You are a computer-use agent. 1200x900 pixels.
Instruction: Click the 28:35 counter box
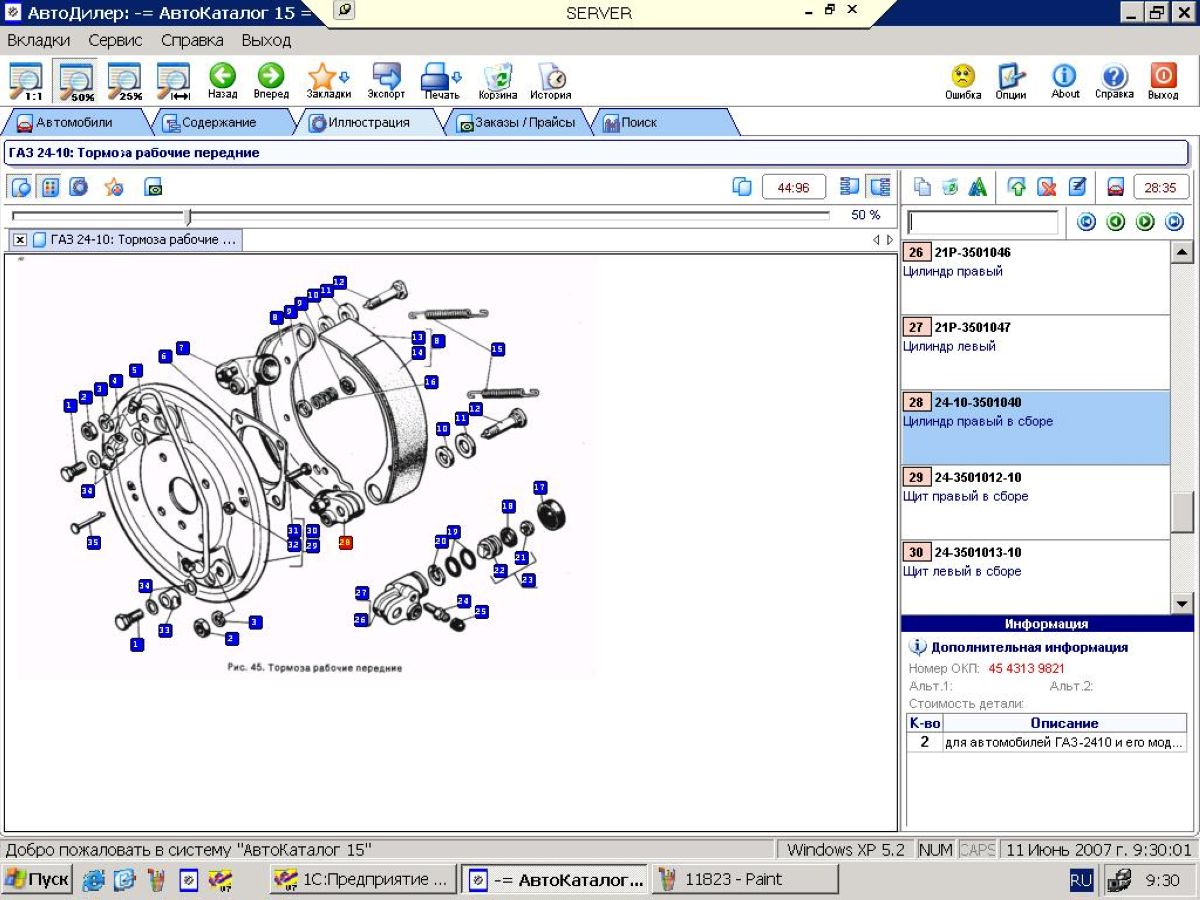pos(1161,187)
